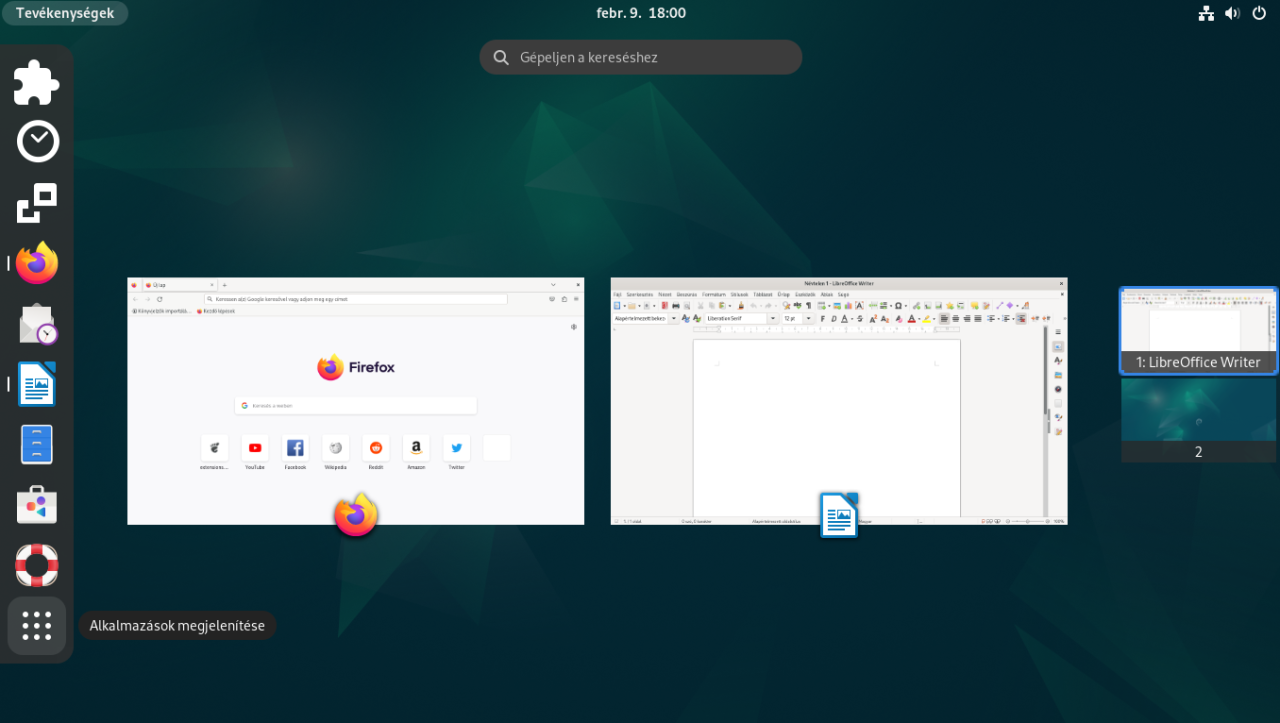
Task: Click the volume speaker icon in top bar
Action: point(1232,13)
